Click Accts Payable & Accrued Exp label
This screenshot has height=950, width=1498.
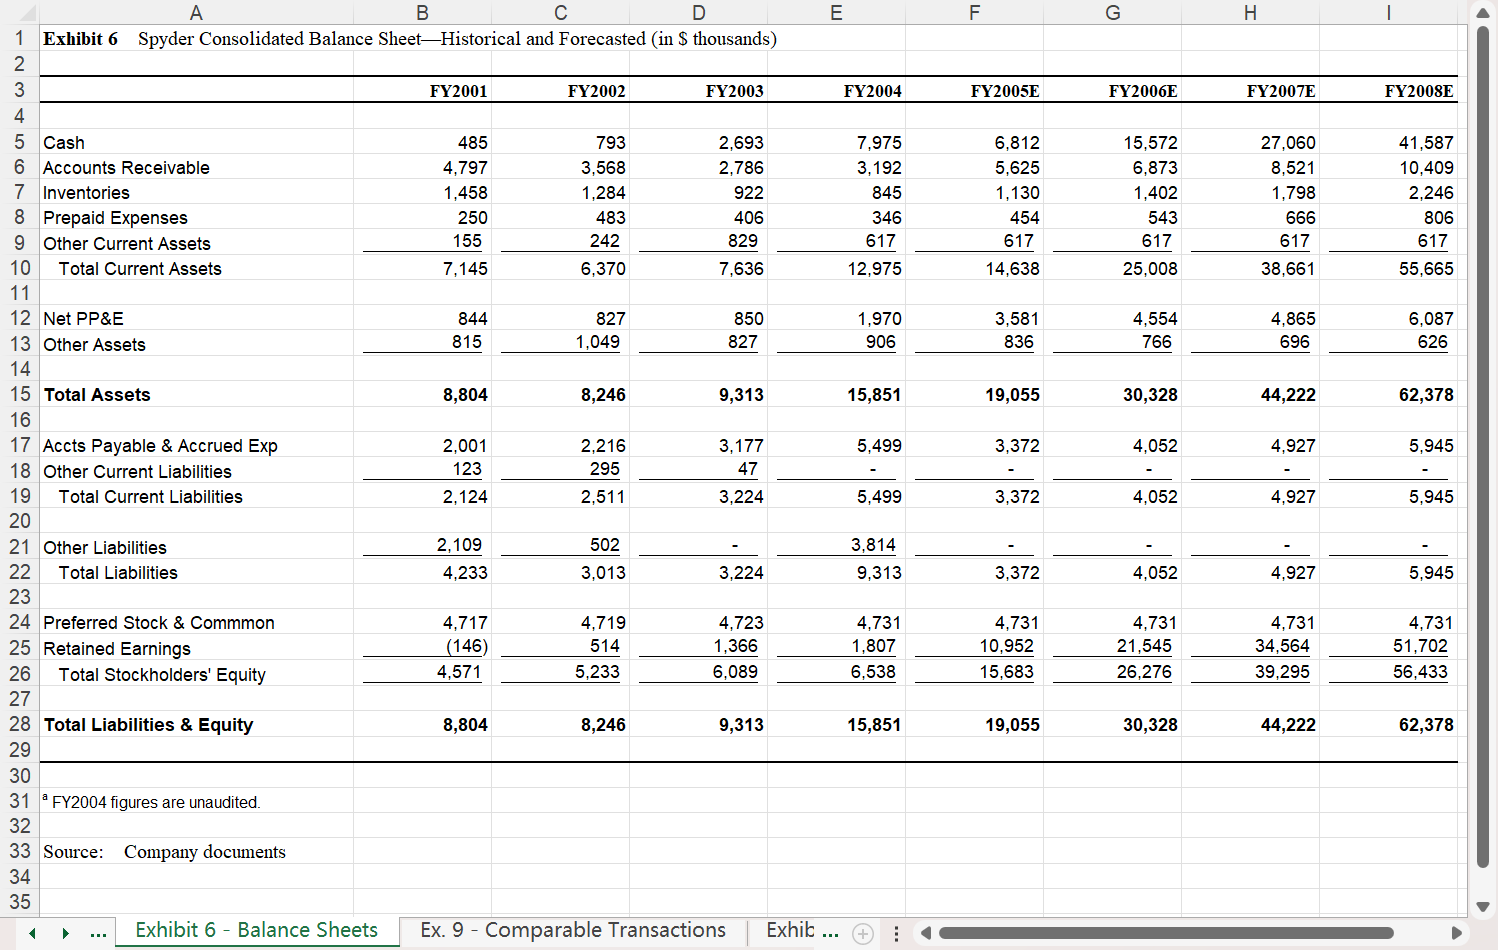(x=196, y=445)
